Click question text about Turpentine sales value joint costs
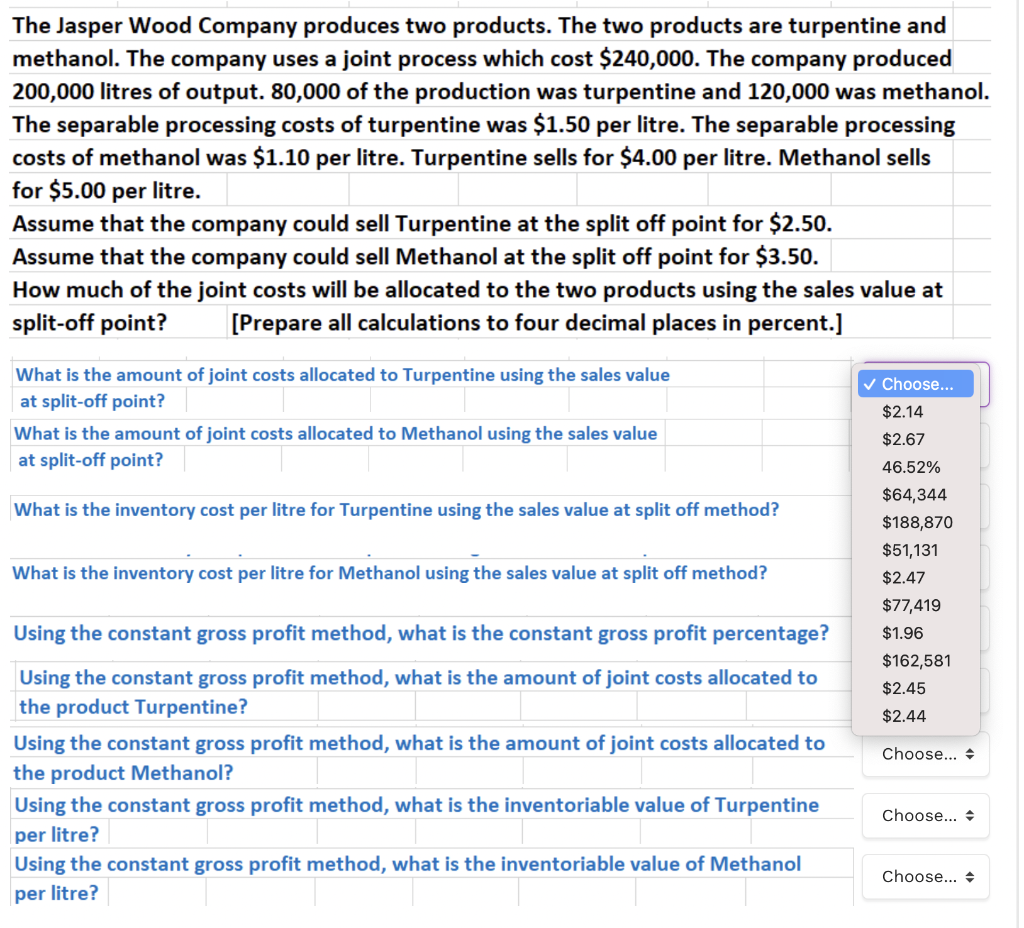1024x928 pixels. coord(344,389)
